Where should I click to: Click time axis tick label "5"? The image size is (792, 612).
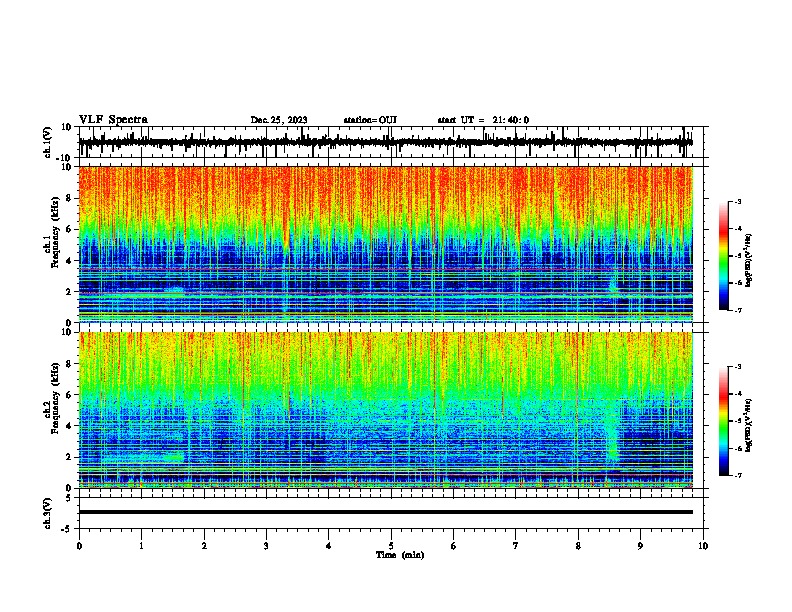coord(391,546)
